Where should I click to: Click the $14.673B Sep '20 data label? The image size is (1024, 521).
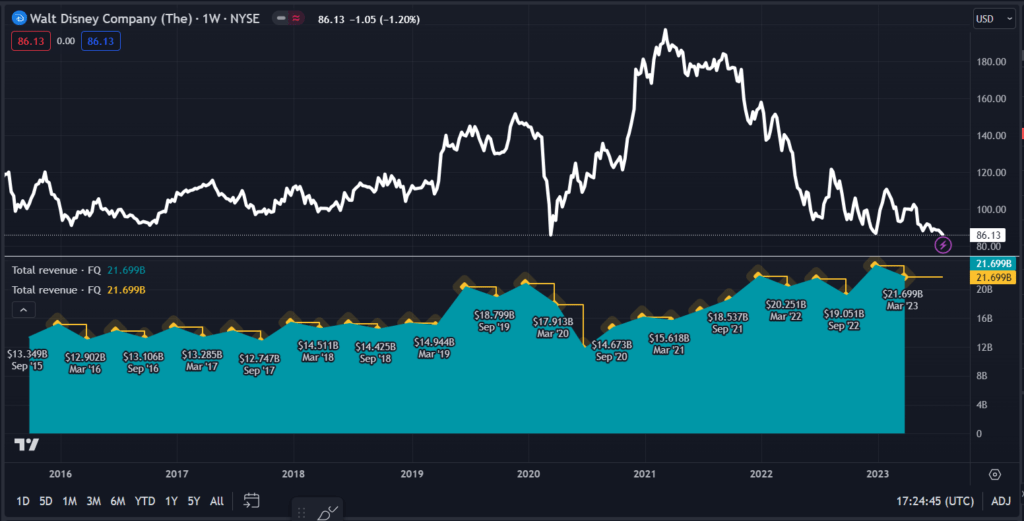point(612,351)
